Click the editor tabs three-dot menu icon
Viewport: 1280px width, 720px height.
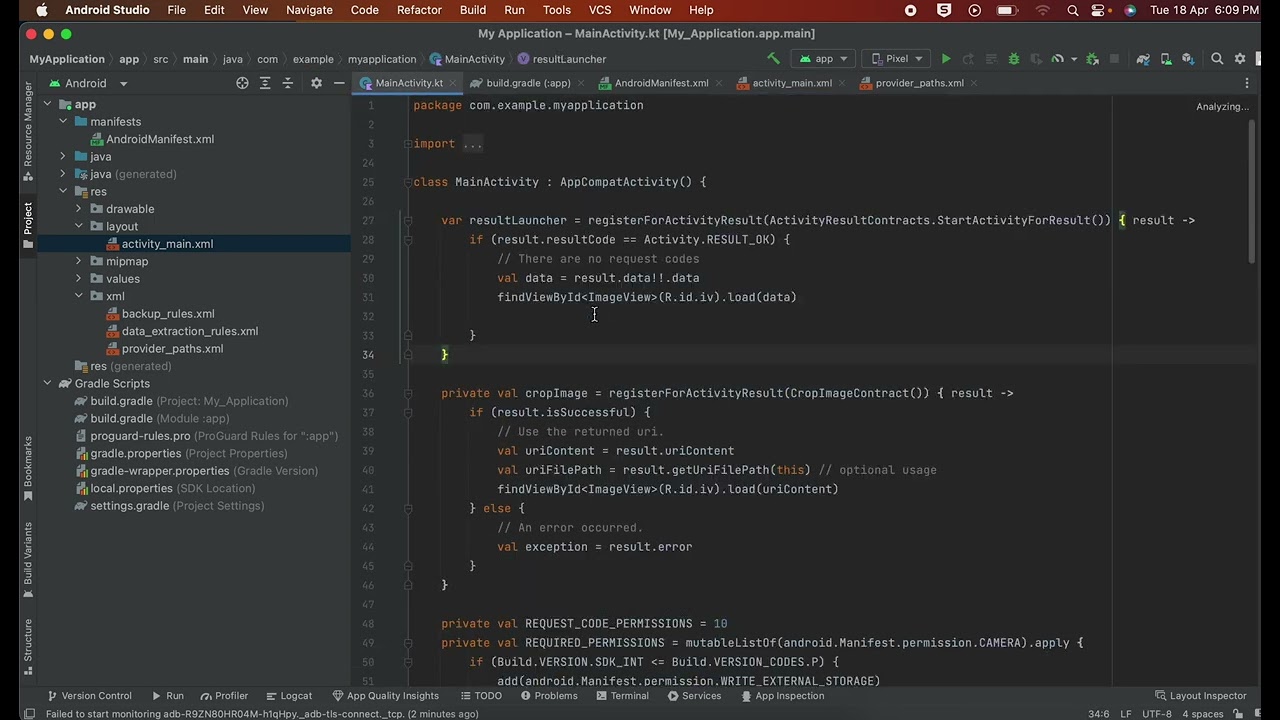[x=1246, y=83]
